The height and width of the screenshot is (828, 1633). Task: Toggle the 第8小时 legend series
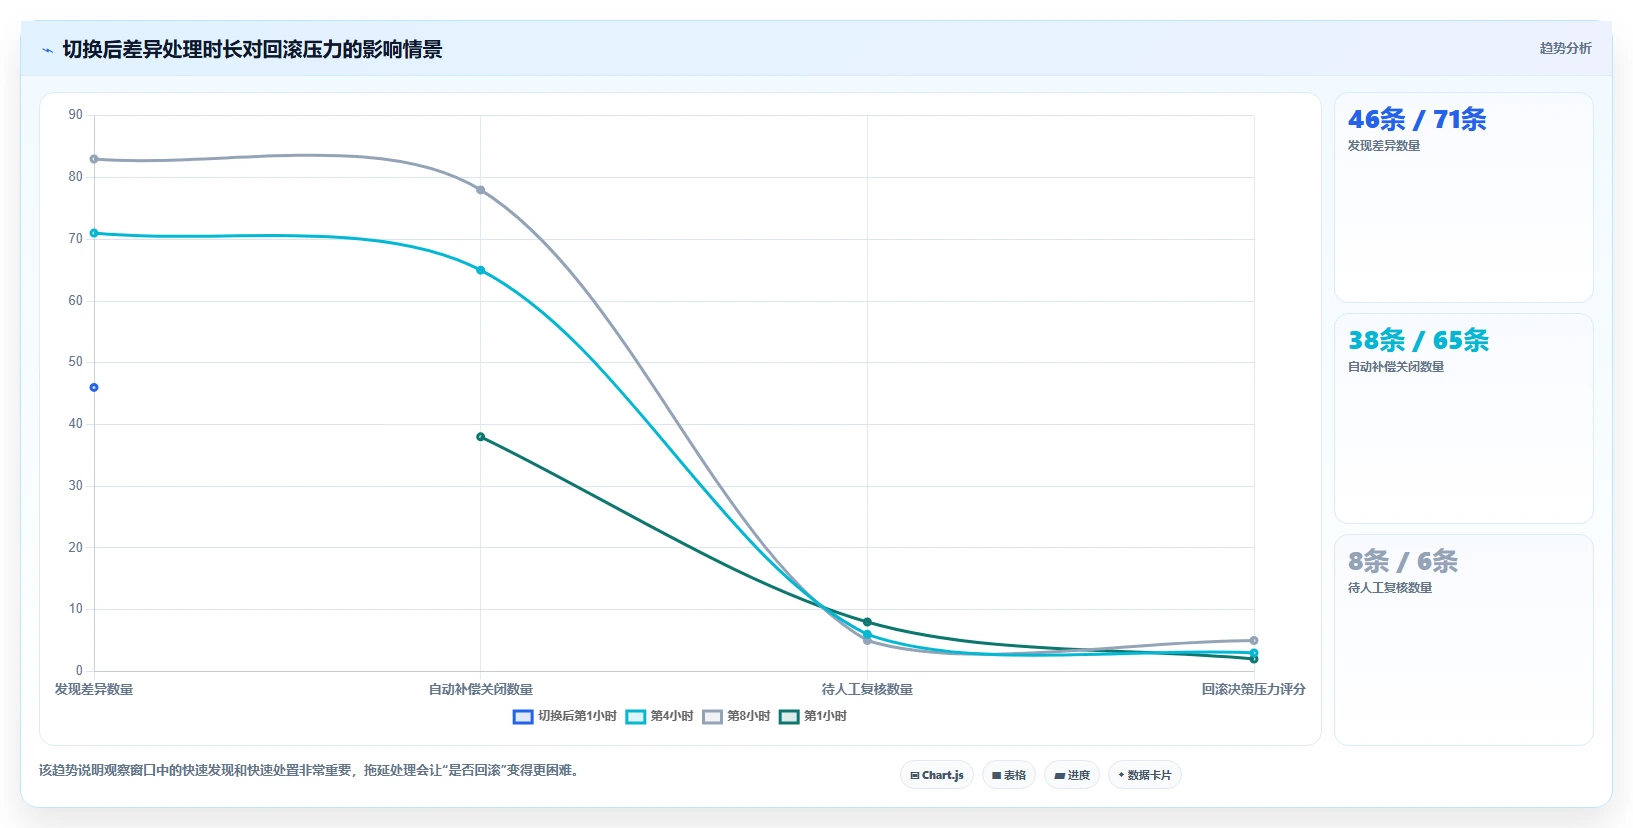tap(736, 716)
